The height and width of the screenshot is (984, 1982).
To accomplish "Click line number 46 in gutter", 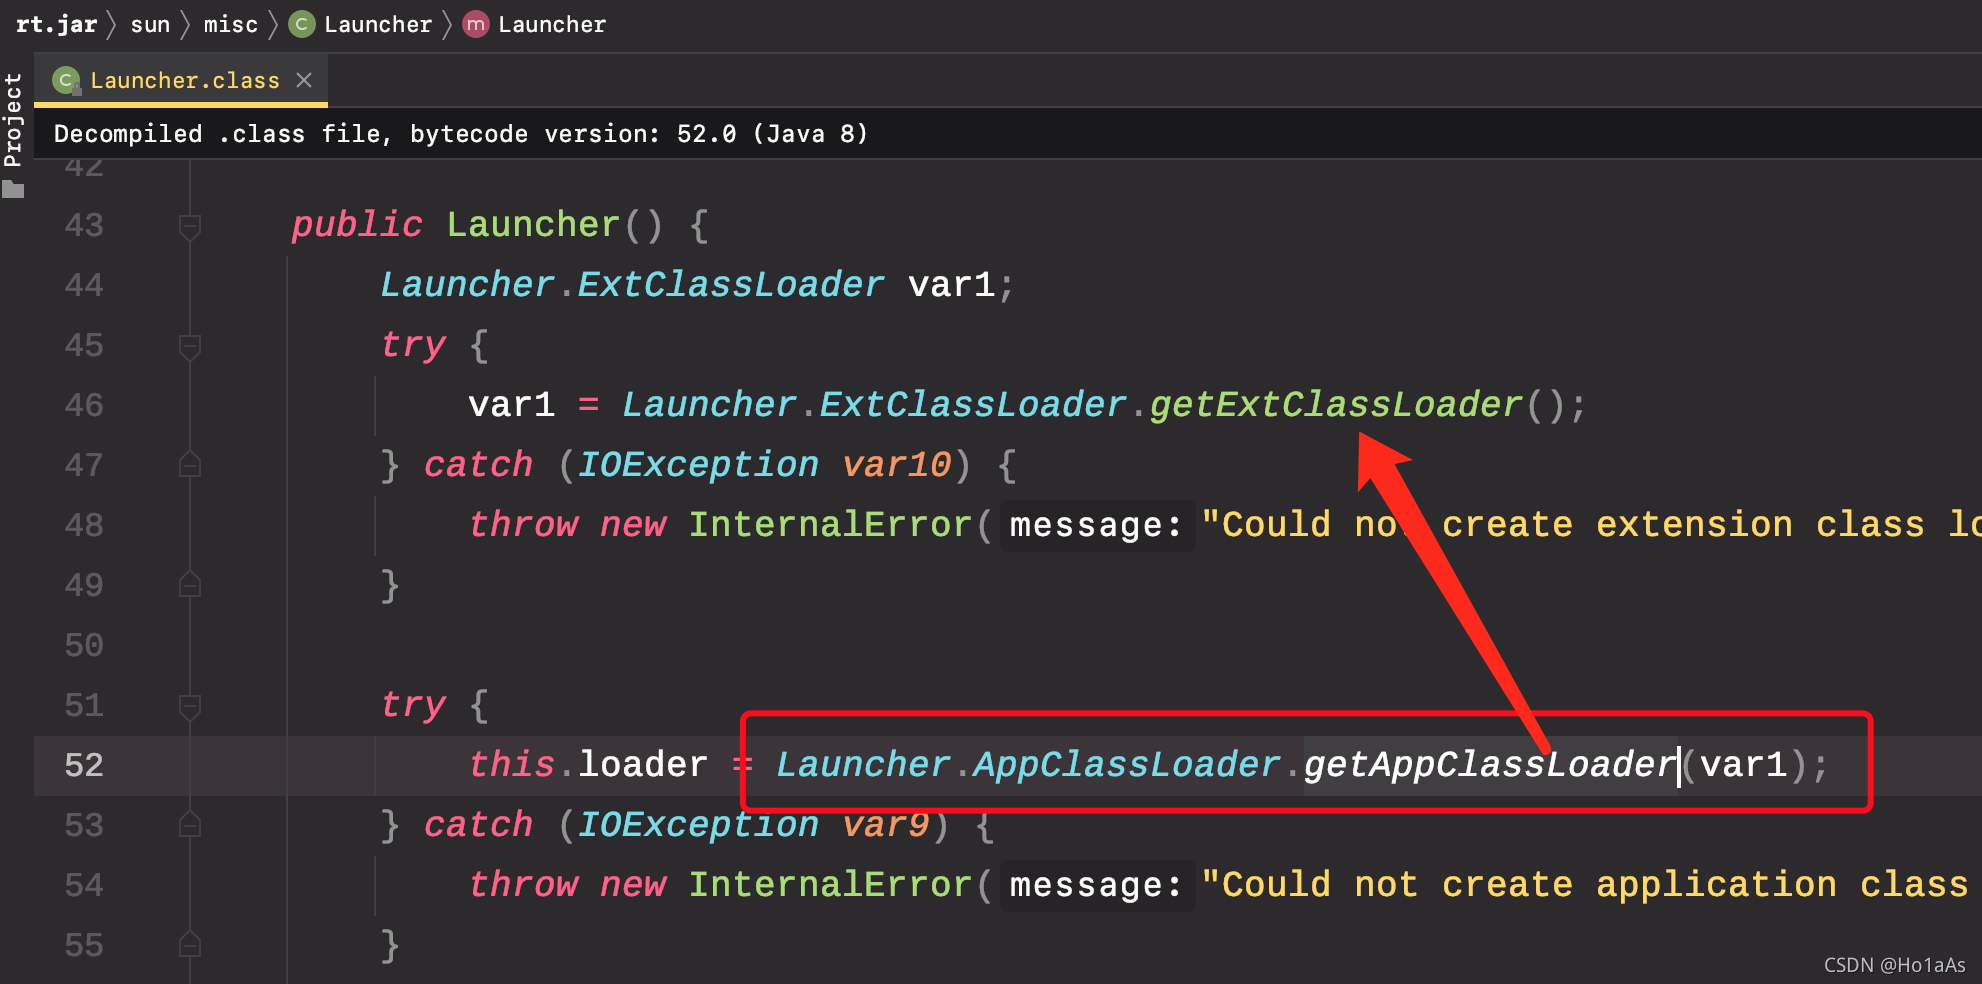I will pyautogui.click(x=84, y=405).
